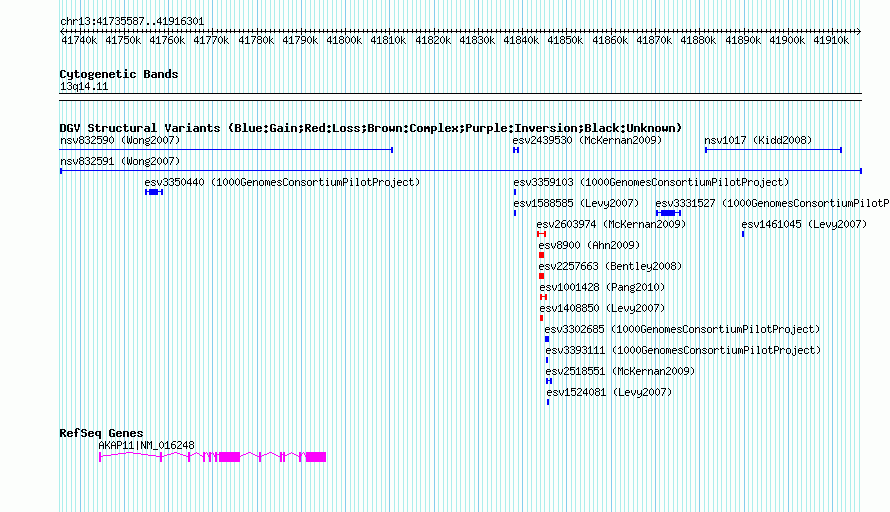This screenshot has width=890, height=512.
Task: Click the RefSeq Genes track title
Action: tap(101, 433)
